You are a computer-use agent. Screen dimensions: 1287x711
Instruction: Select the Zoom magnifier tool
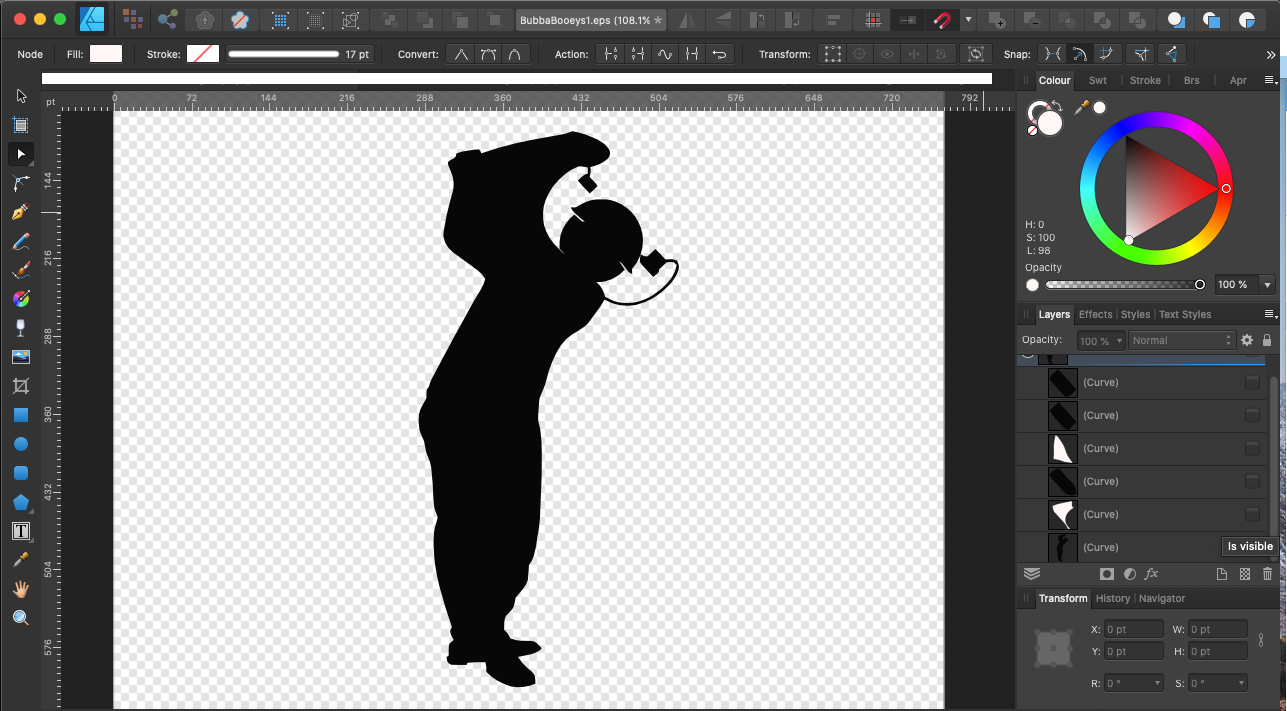[21, 618]
